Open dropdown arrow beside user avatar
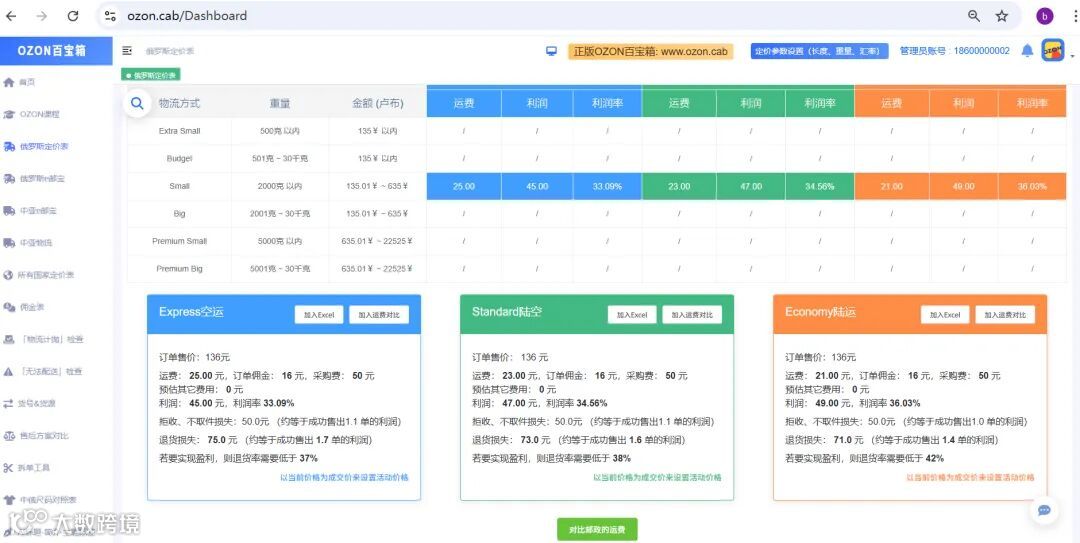Screen dimensions: 1080x543 [x=1072, y=55]
